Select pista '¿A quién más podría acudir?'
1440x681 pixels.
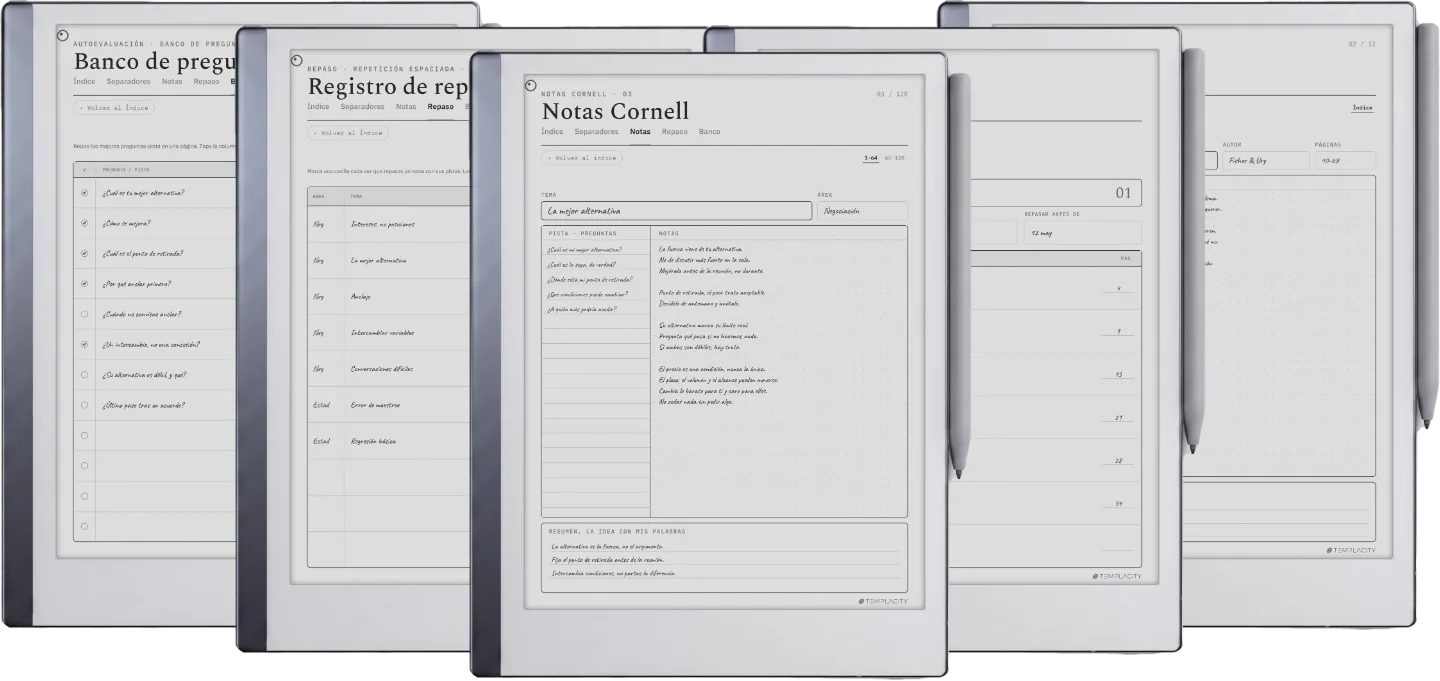581,309
